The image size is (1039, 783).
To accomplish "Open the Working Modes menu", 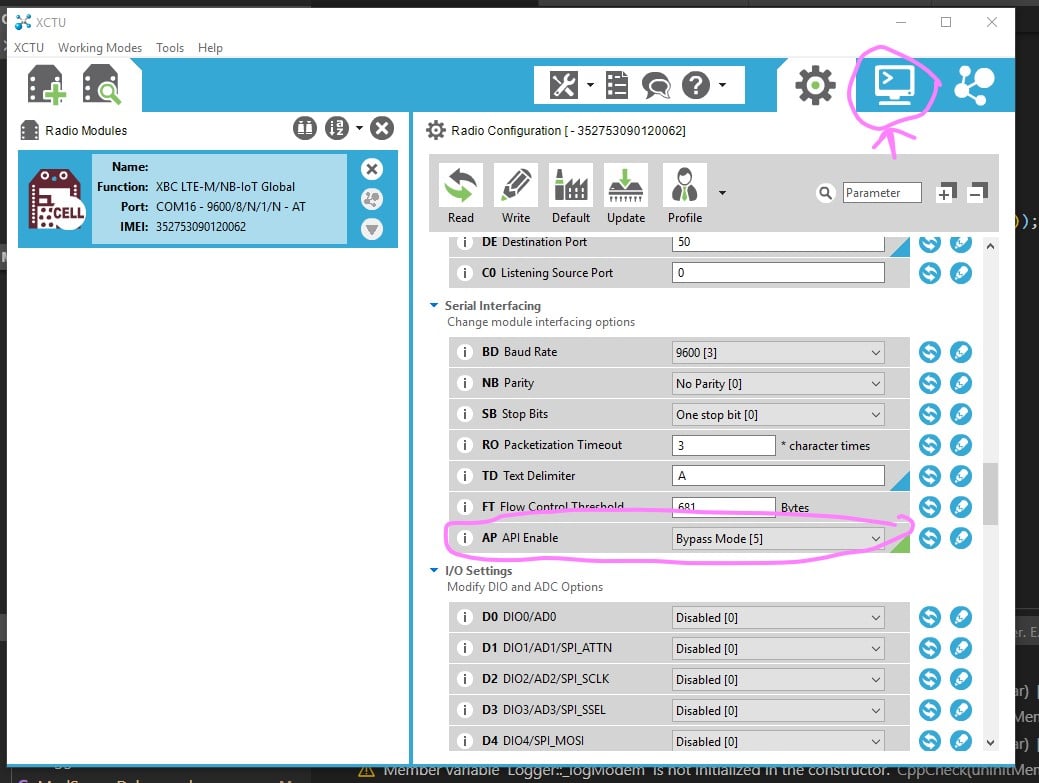I will pyautogui.click(x=100, y=48).
